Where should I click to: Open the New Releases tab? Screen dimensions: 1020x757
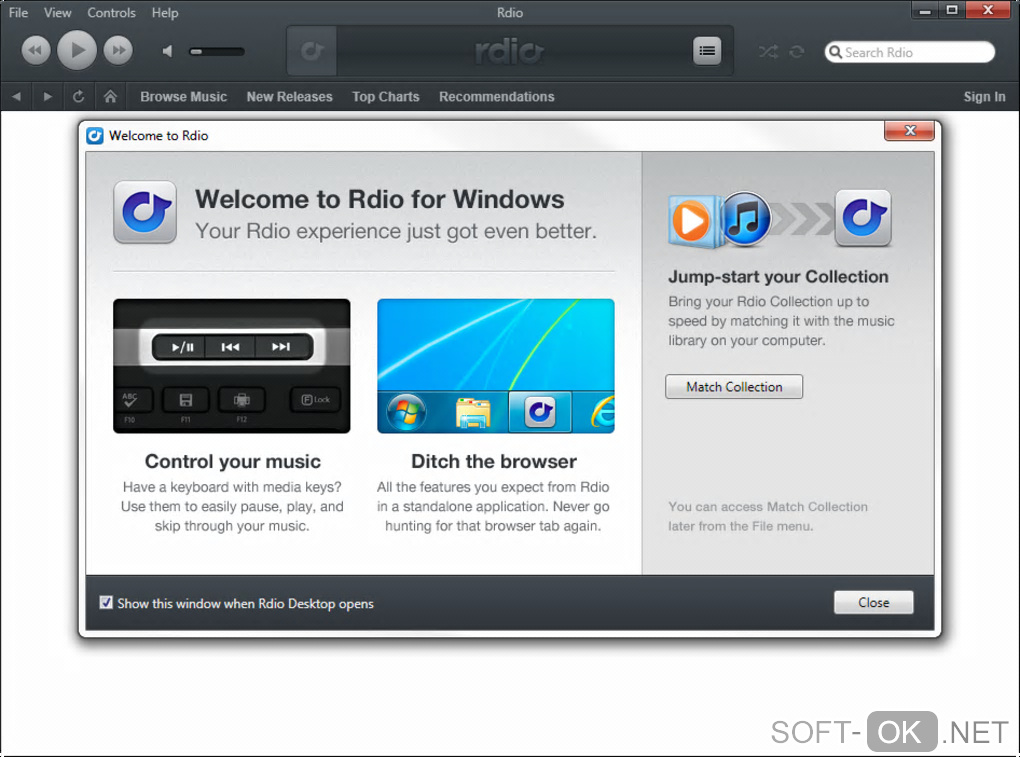point(289,97)
